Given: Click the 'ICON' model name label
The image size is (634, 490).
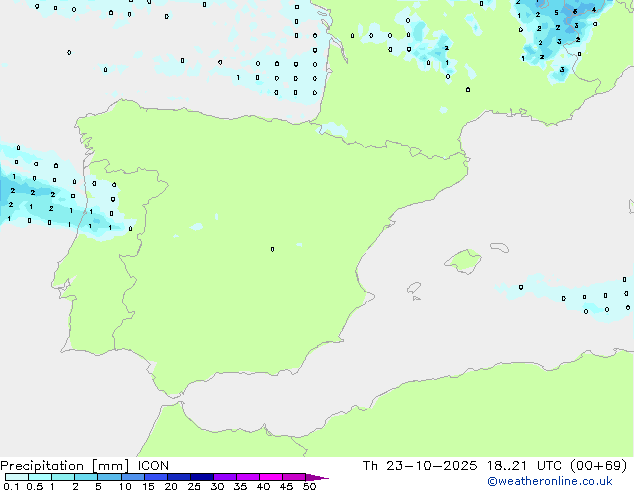Looking at the screenshot, I should (153, 466).
